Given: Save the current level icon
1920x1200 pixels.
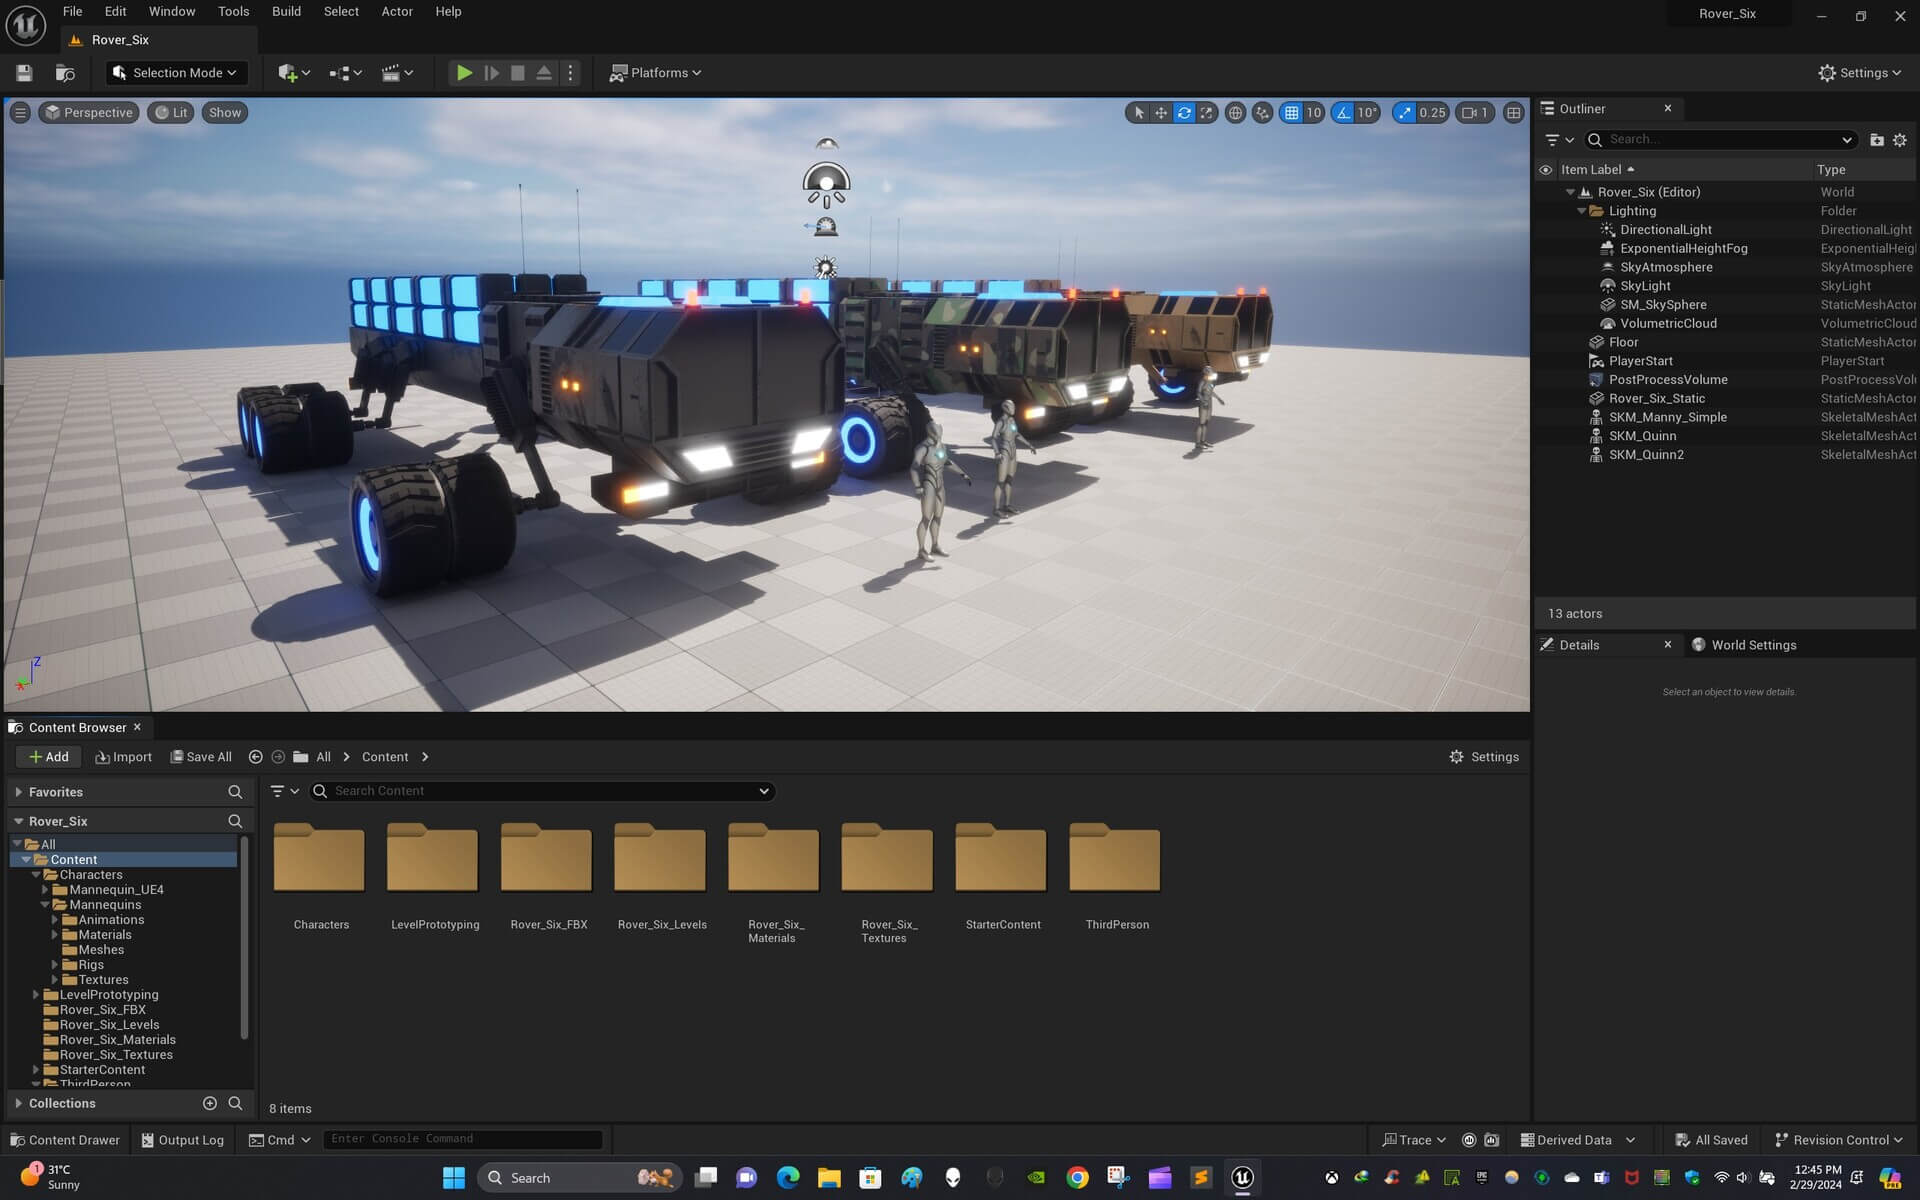Looking at the screenshot, I should [24, 73].
